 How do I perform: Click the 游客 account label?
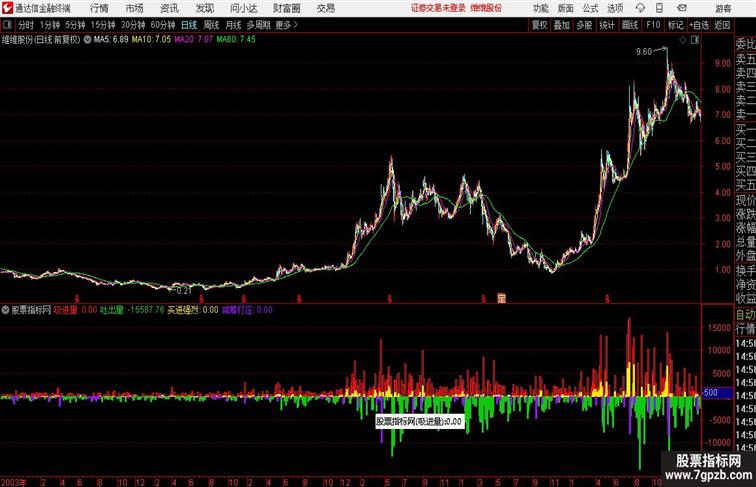click(723, 8)
